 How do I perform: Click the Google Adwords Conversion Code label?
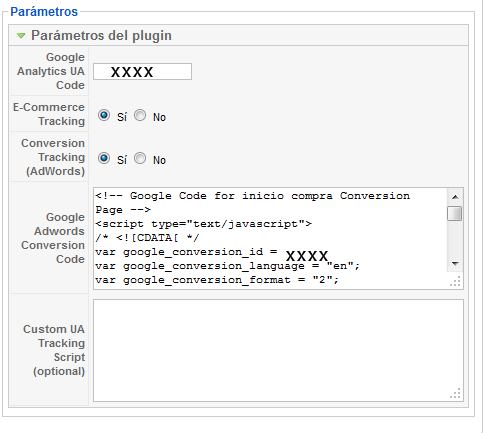click(53, 238)
